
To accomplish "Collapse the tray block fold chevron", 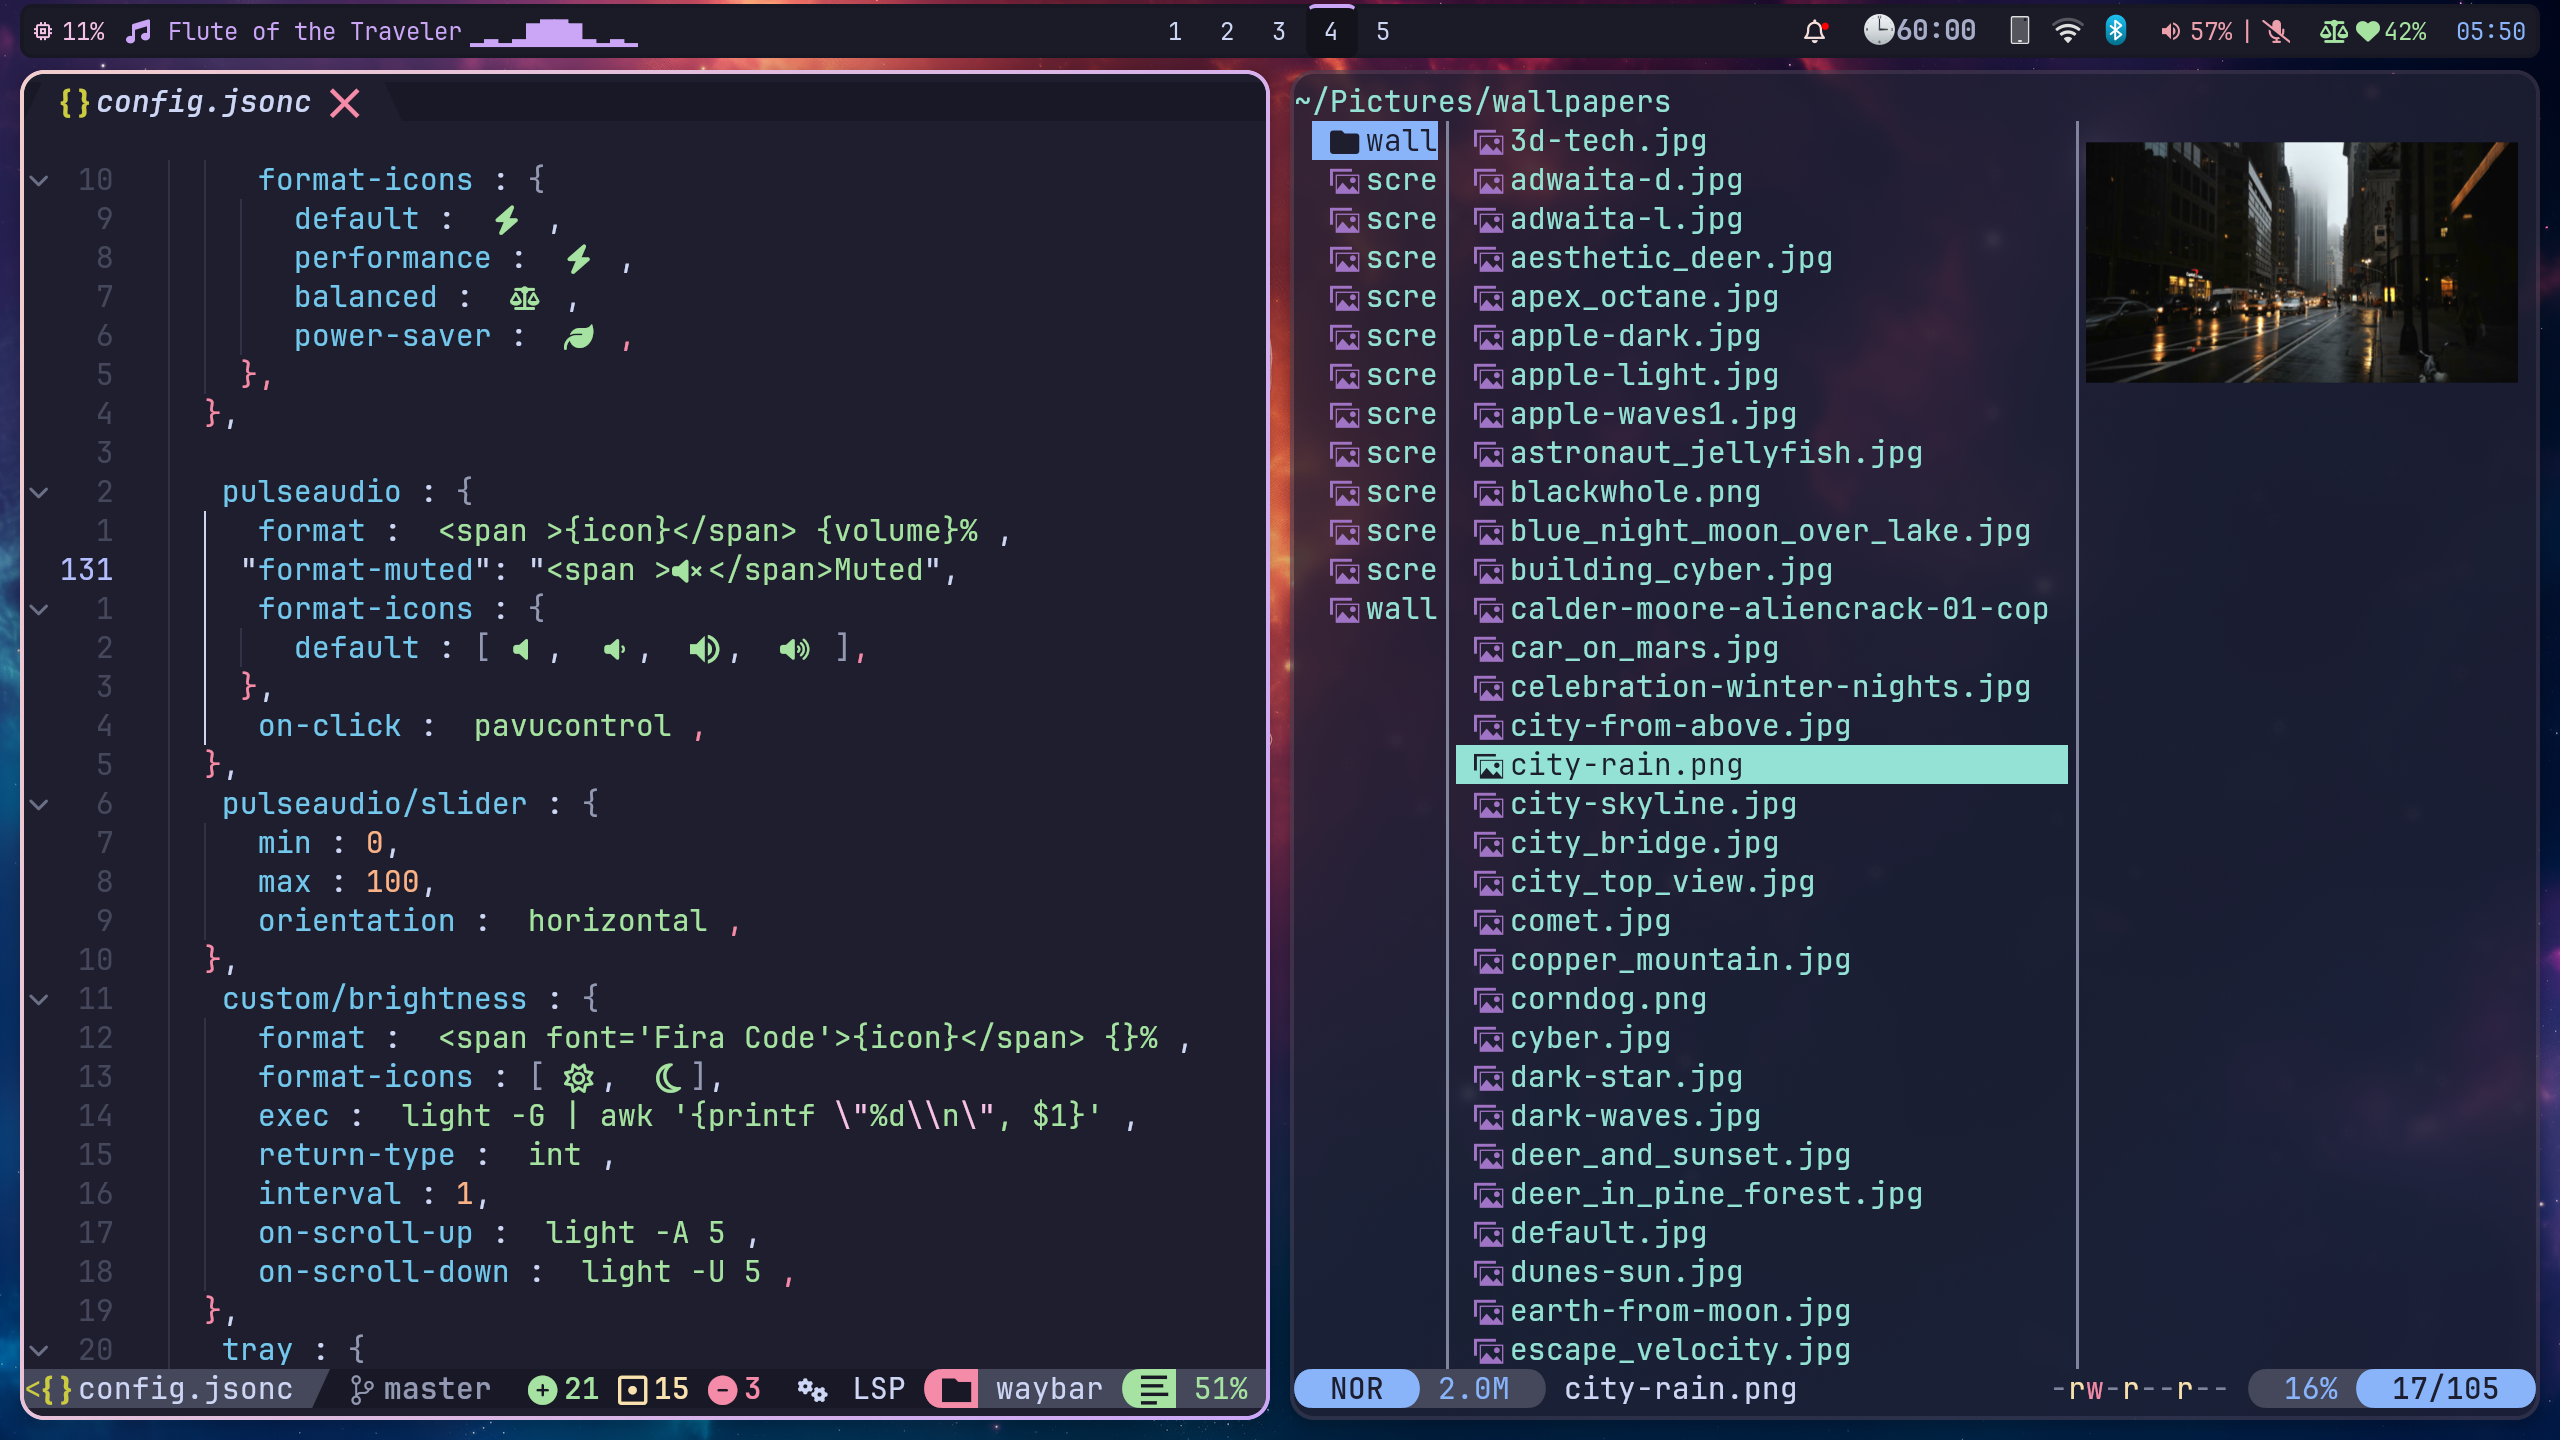I will tap(39, 1350).
